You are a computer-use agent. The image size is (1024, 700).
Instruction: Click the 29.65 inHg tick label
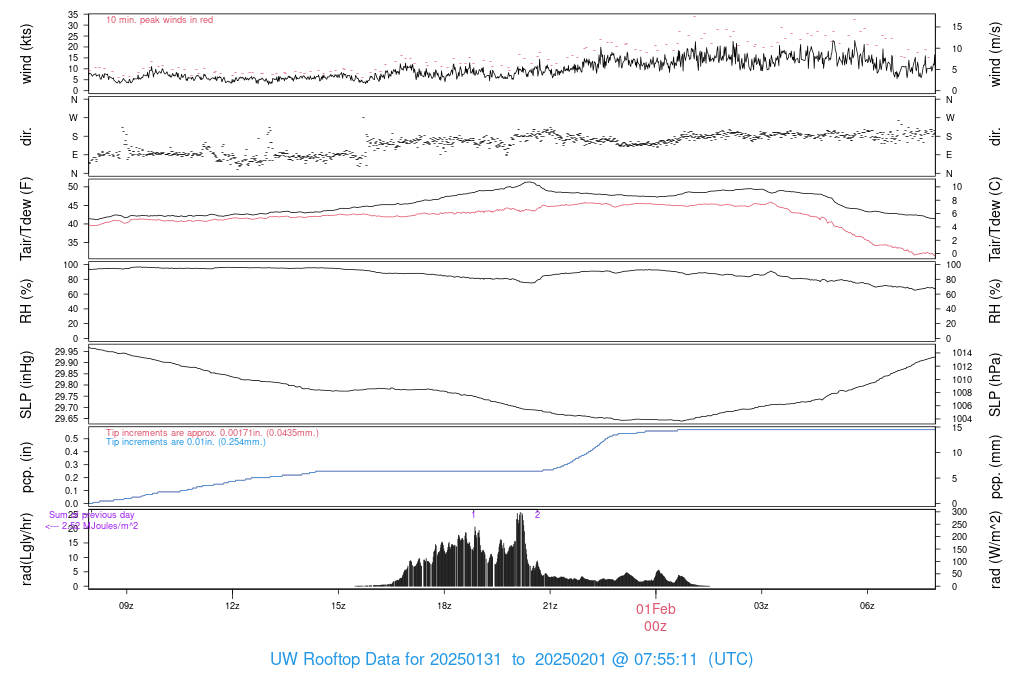coord(67,419)
